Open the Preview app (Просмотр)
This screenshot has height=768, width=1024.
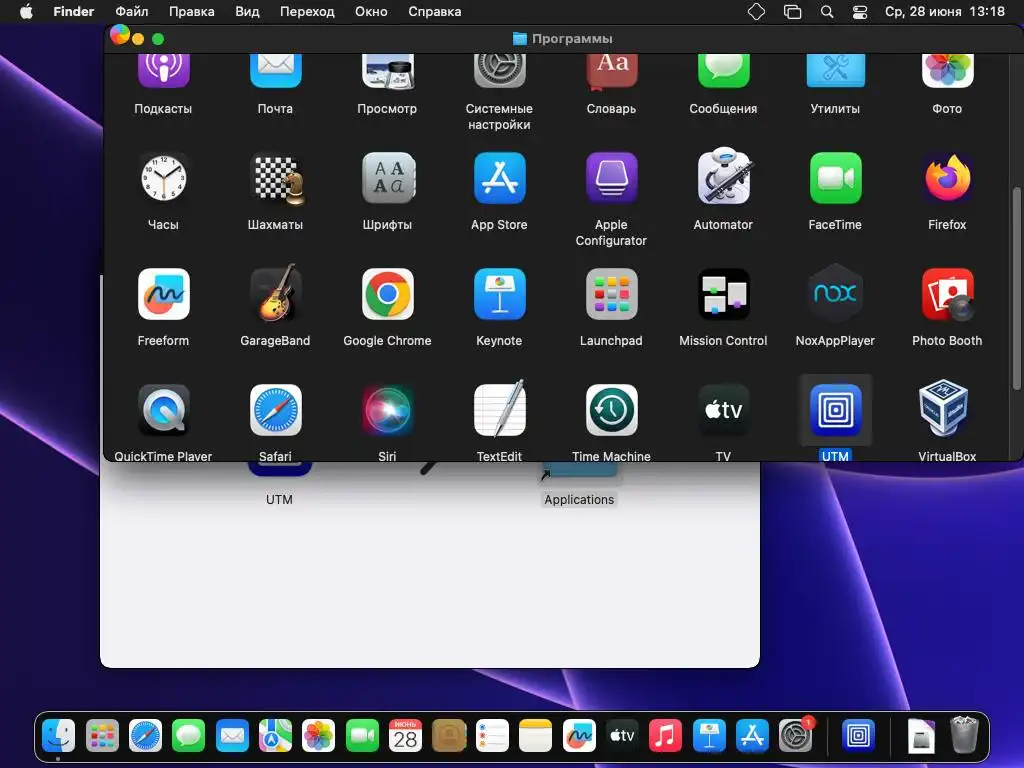388,71
